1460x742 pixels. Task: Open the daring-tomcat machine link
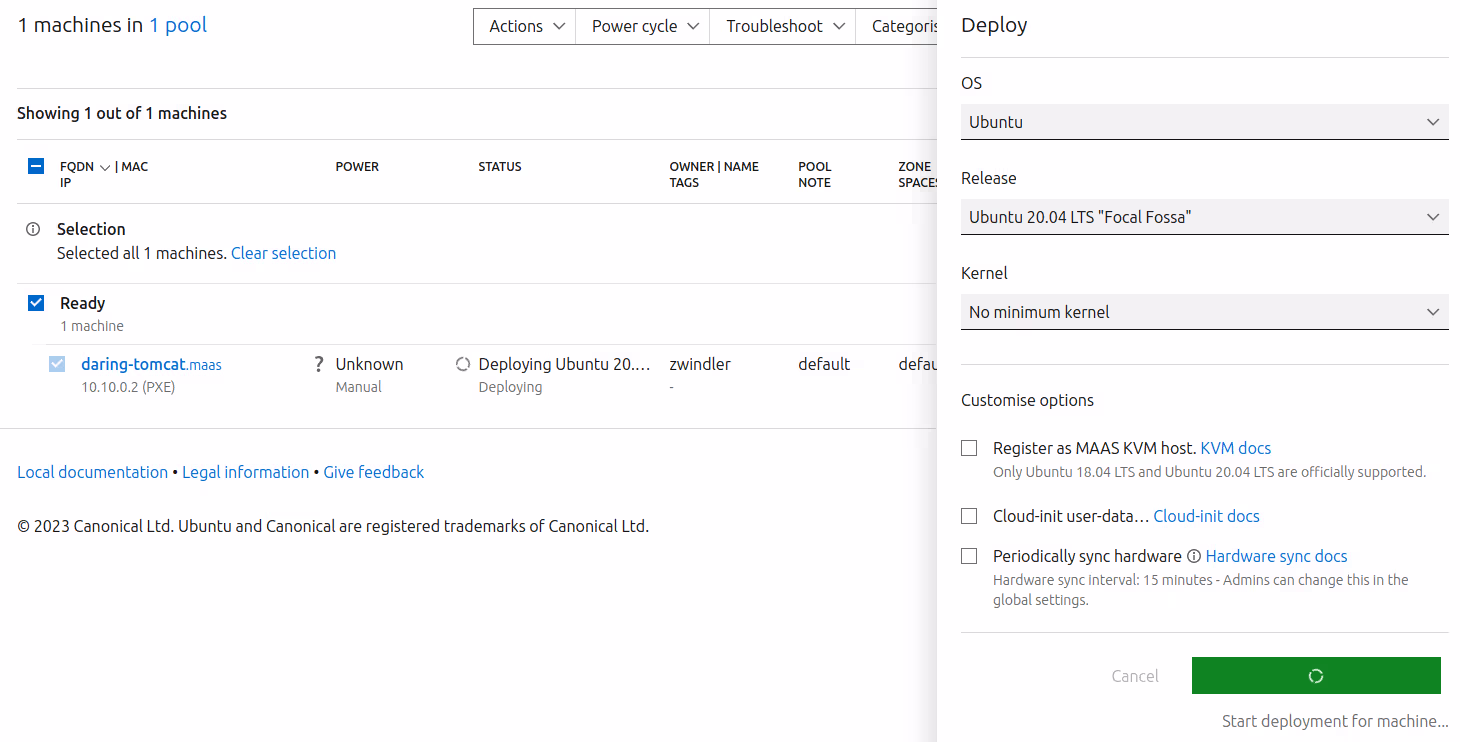[134, 365]
